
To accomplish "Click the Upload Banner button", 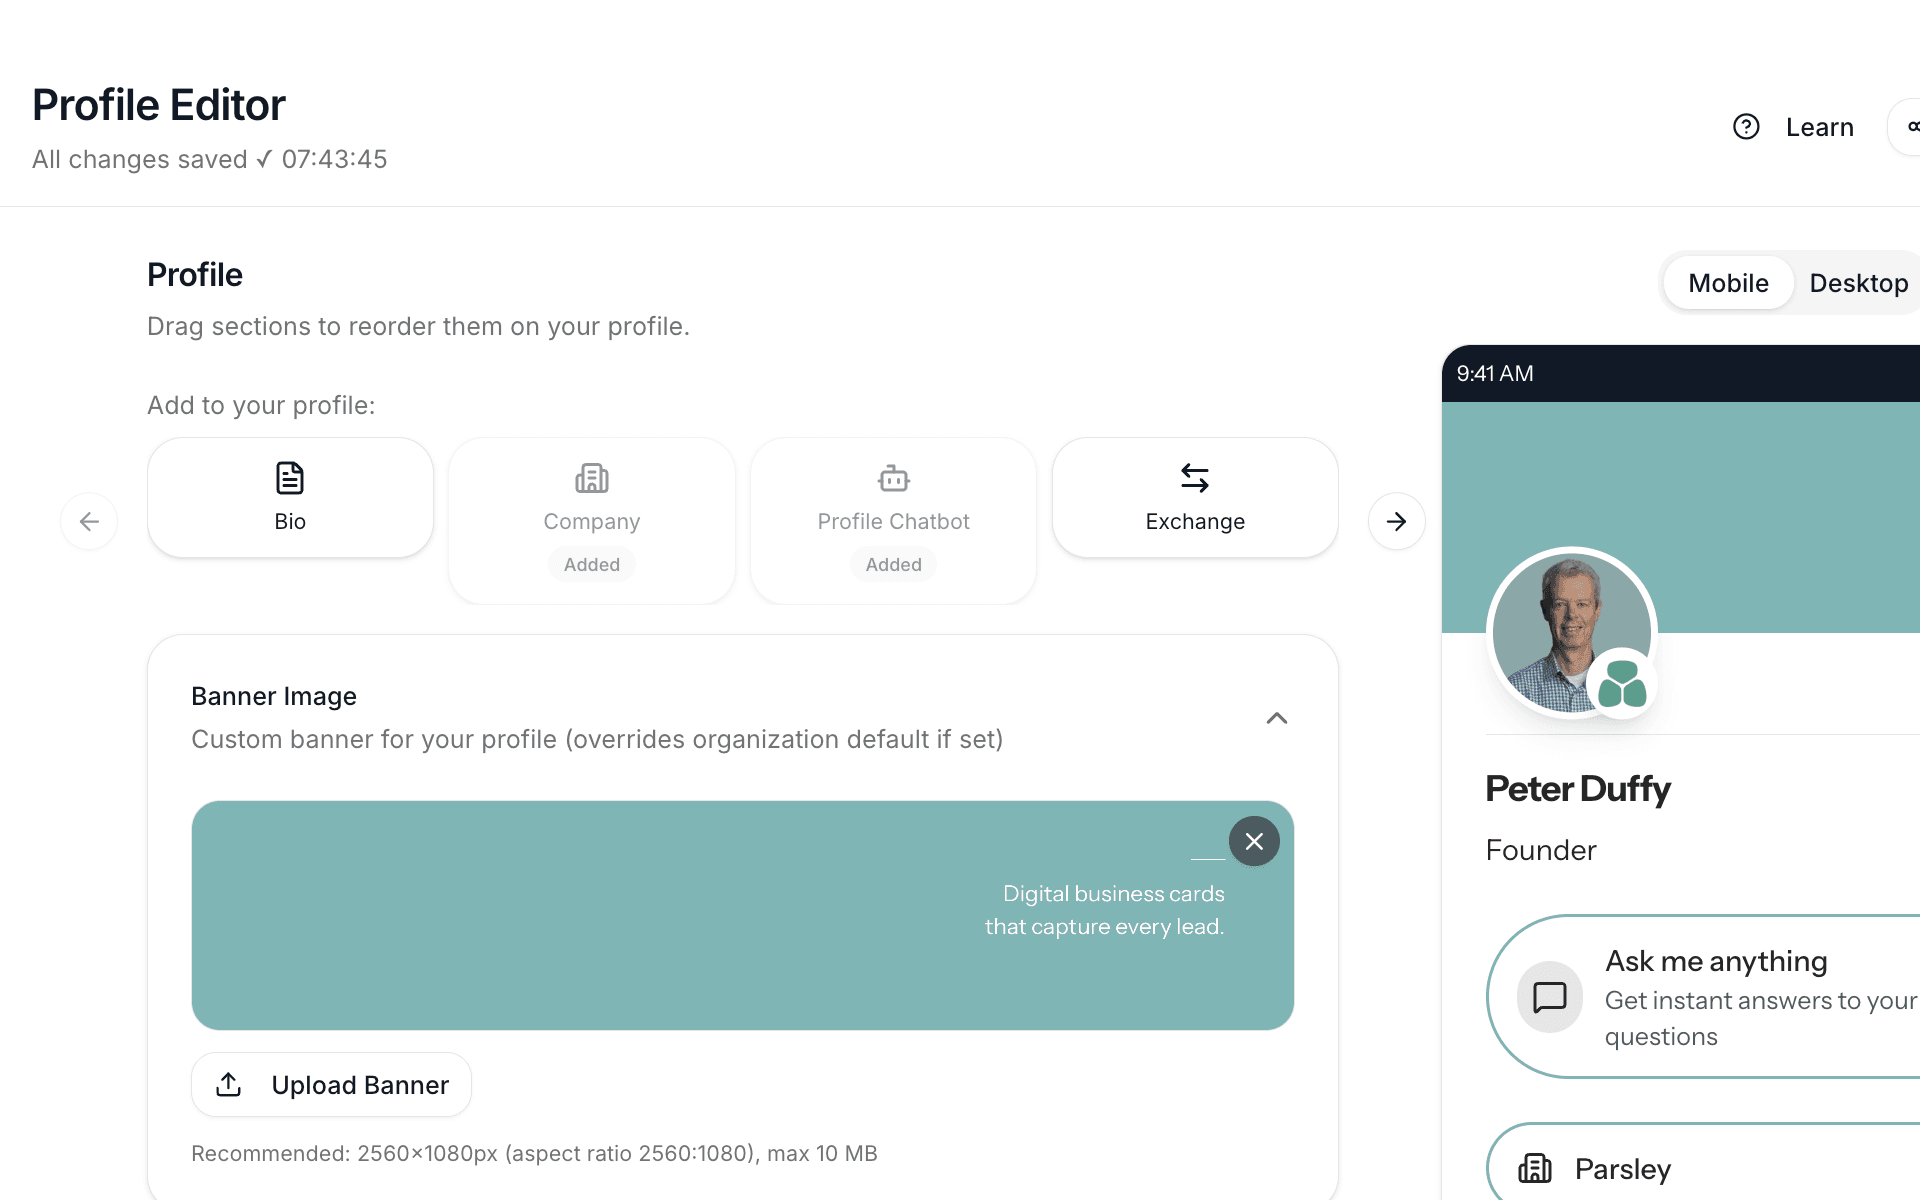I will [331, 1084].
